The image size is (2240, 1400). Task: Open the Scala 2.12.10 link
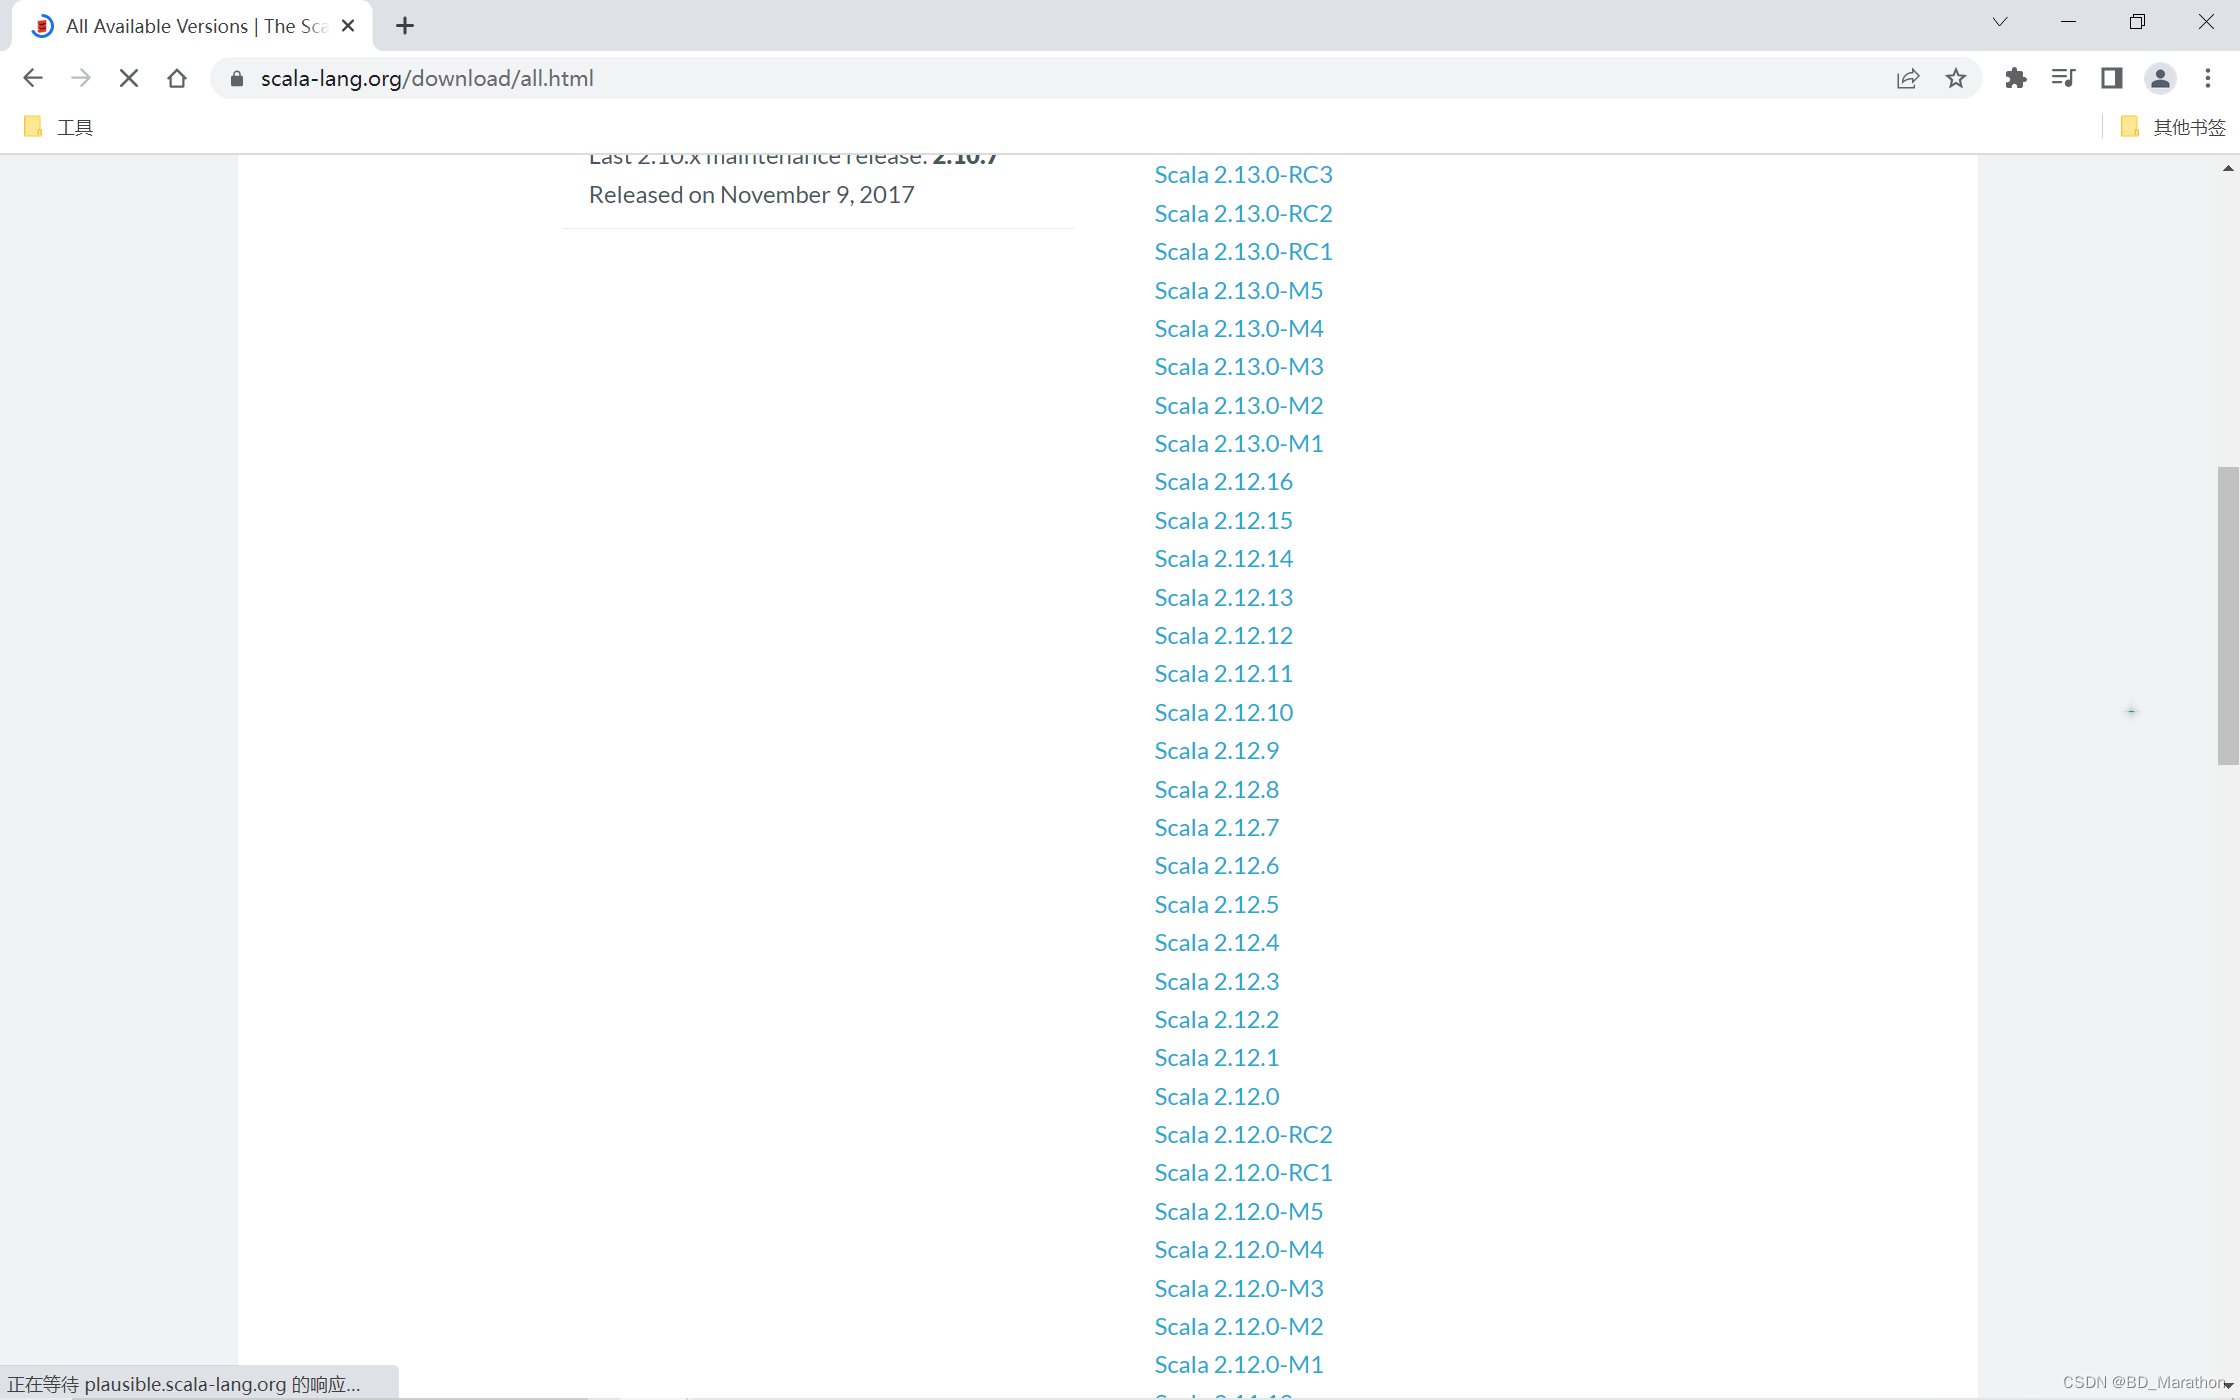point(1223,712)
